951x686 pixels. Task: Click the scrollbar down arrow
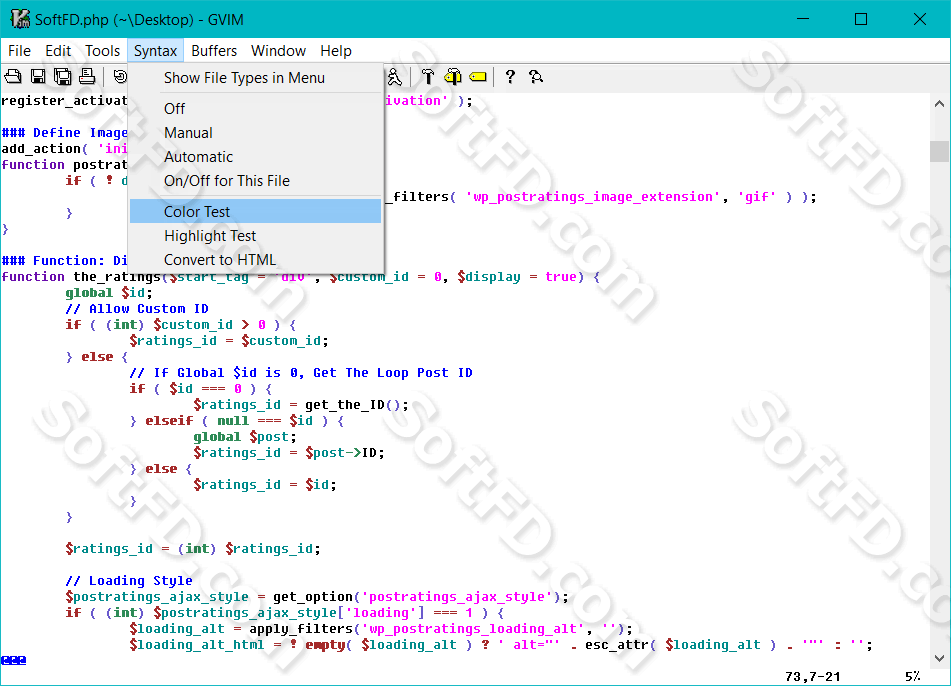tap(939, 657)
